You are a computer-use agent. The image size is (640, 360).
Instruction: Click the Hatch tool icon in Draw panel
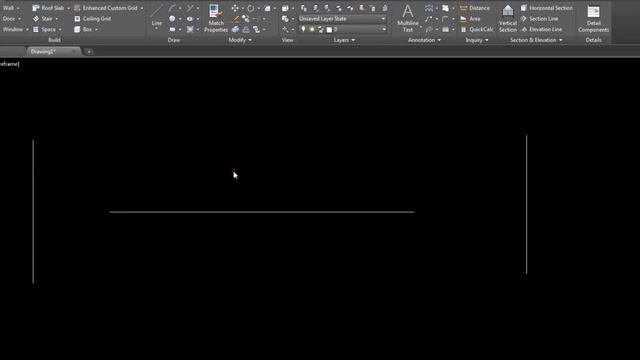click(x=190, y=29)
